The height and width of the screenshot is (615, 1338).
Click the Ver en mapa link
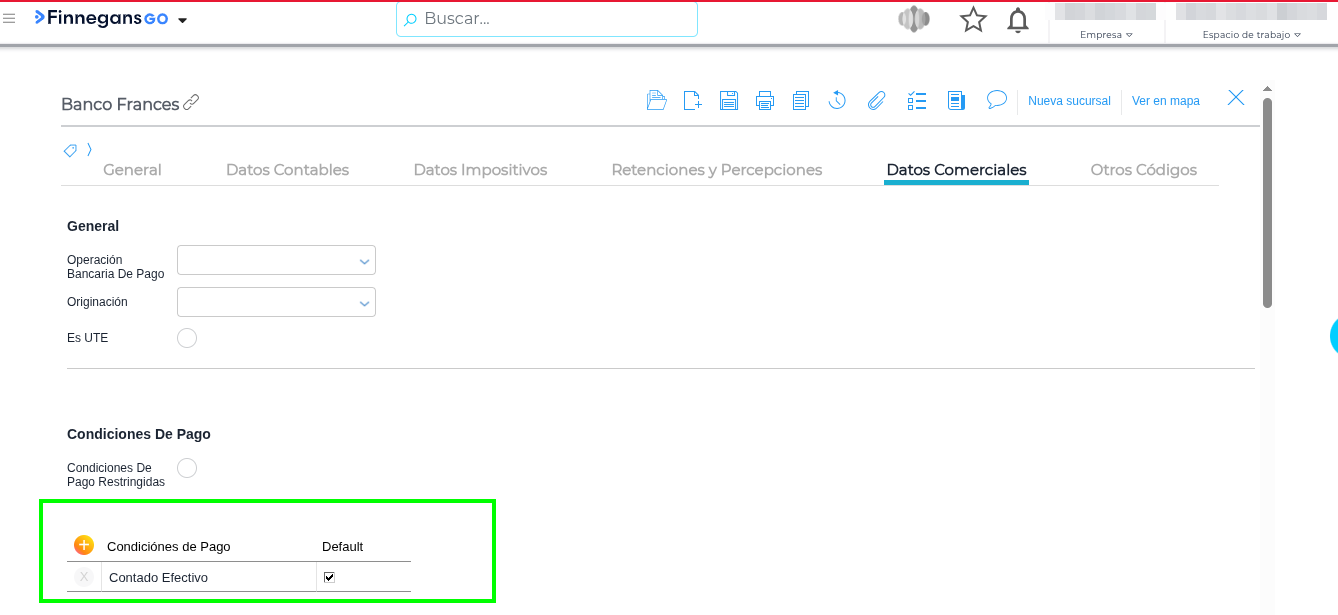point(1165,101)
